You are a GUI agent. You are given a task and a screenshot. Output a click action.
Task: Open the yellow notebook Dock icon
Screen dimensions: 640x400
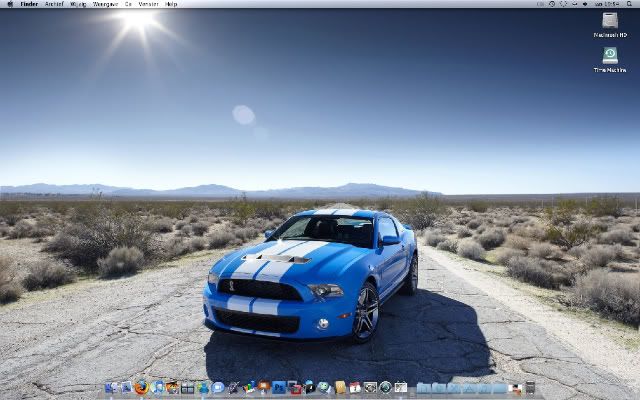(340, 387)
